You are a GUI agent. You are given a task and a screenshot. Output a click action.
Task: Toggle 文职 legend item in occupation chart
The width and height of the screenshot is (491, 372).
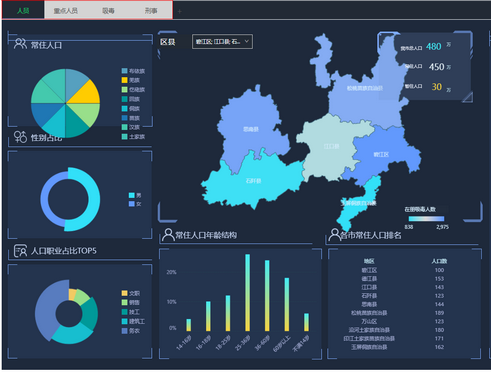131,293
